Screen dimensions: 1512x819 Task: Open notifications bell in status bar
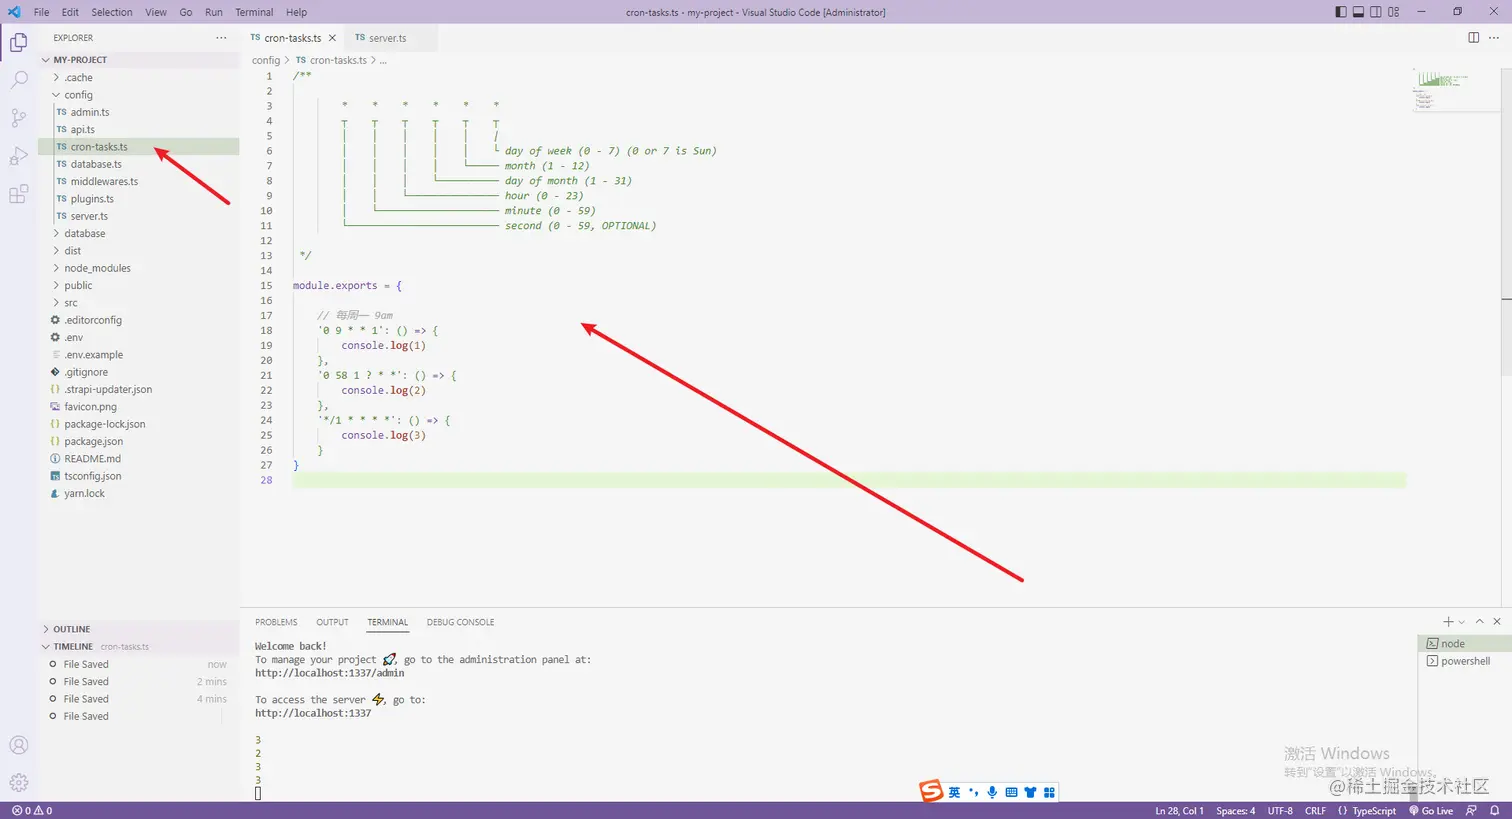coord(1493,811)
